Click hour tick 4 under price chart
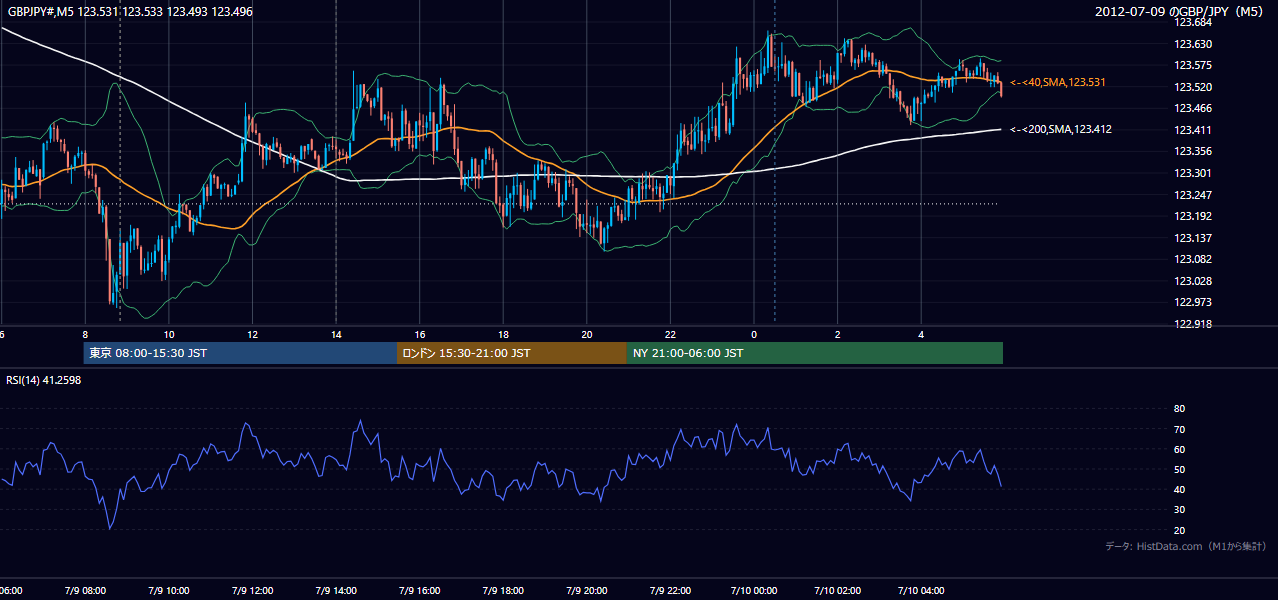This screenshot has height=600, width=1278. [x=922, y=335]
